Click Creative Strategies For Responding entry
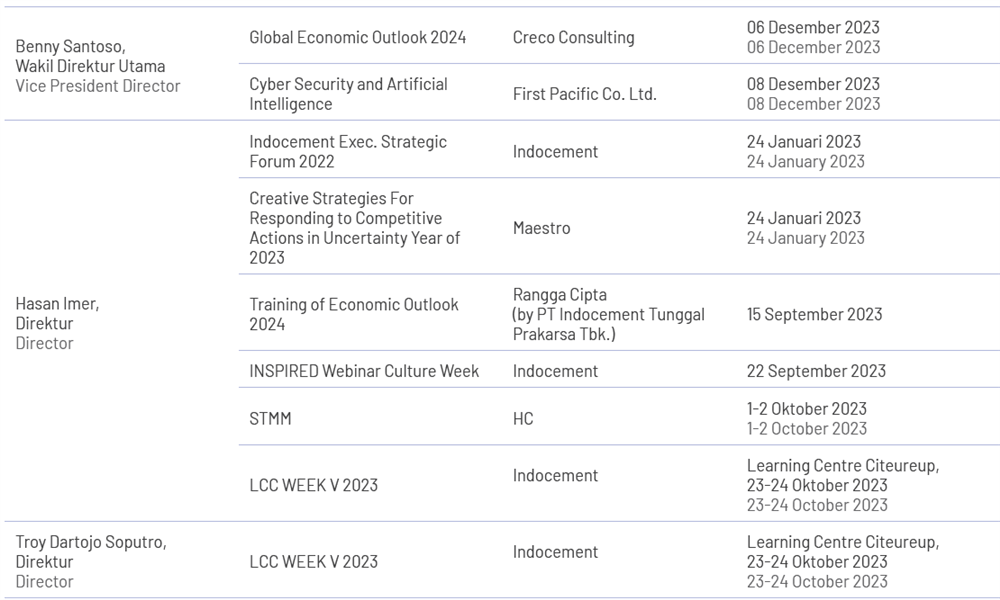 (x=355, y=228)
